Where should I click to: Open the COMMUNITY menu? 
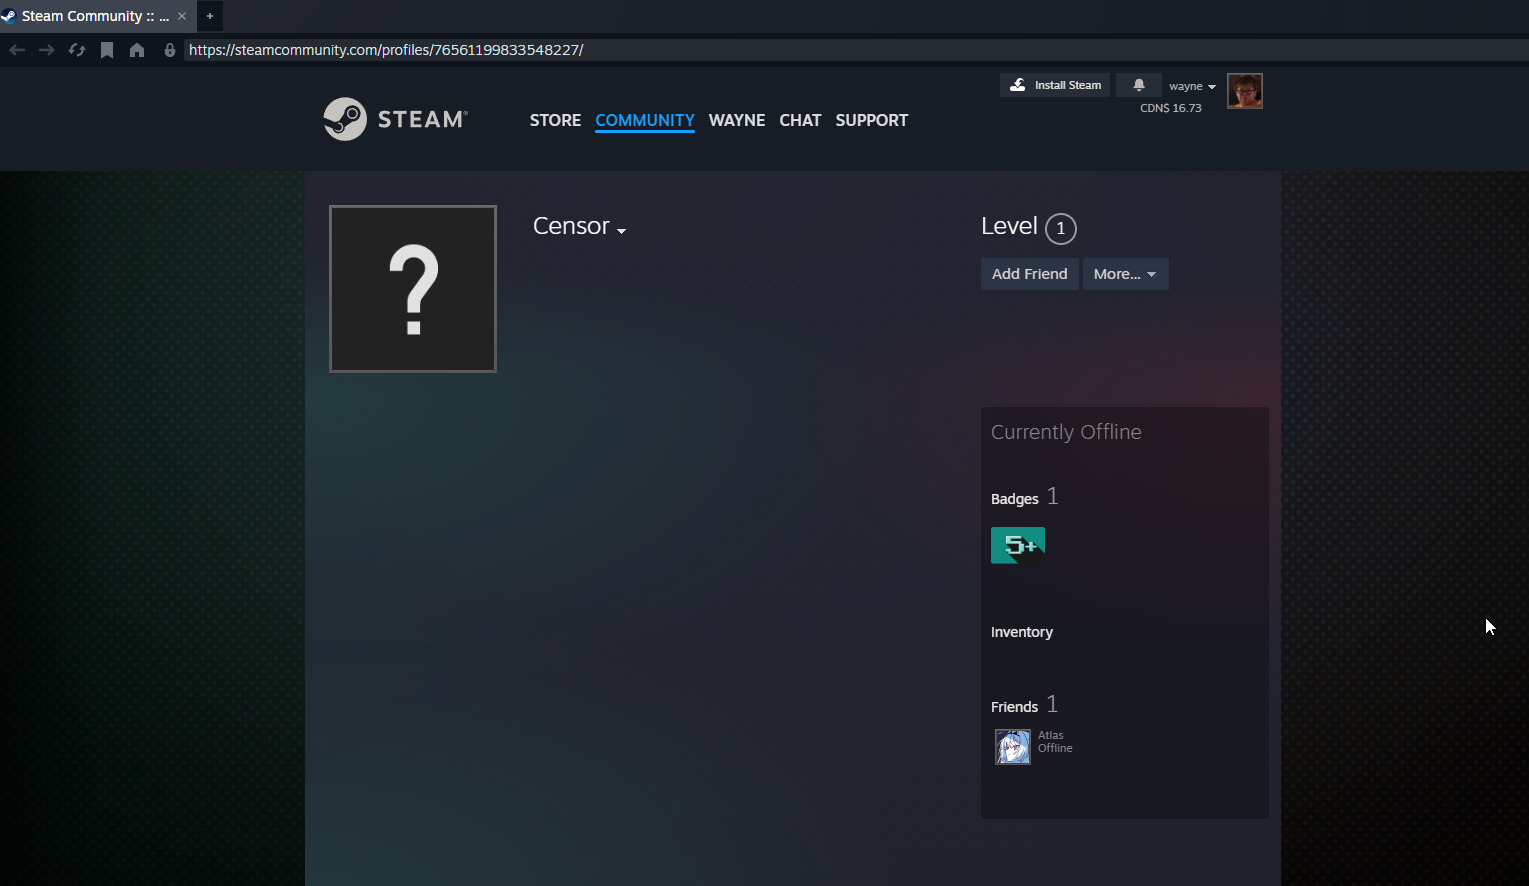click(x=645, y=120)
